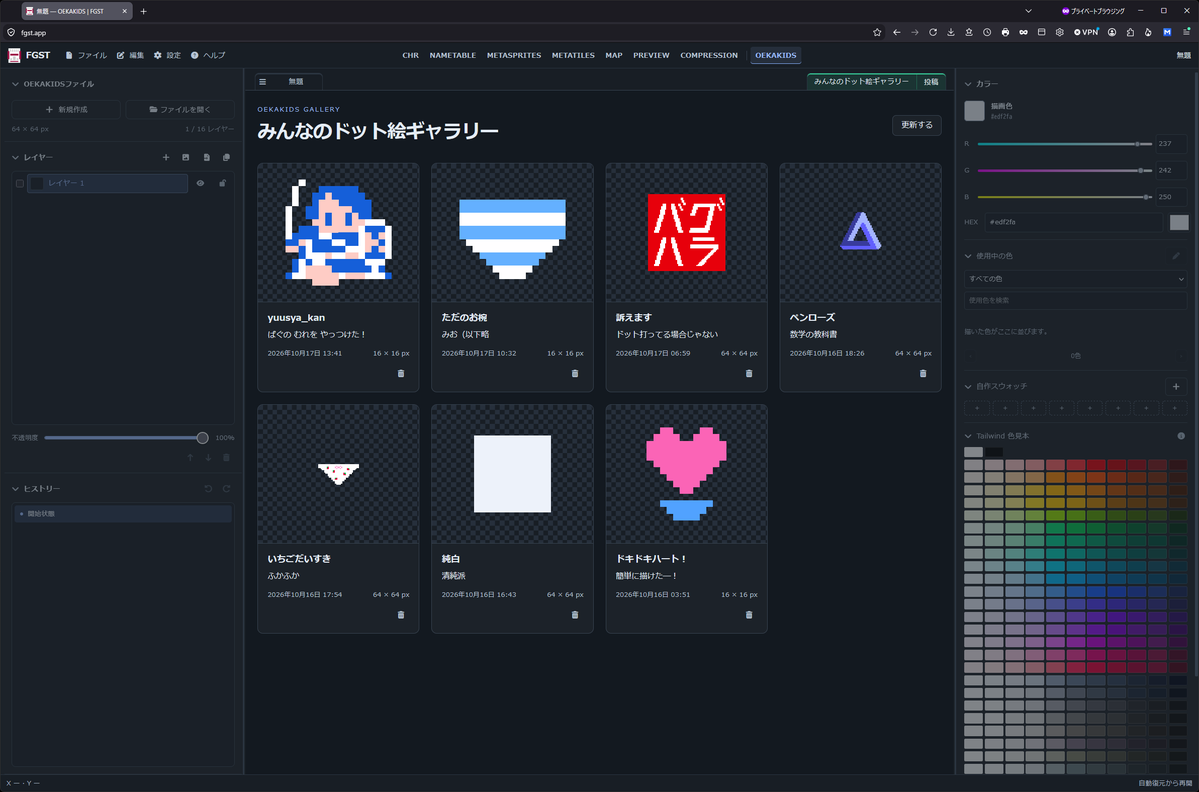
Task: Click the 新規作成 button
Action: pyautogui.click(x=67, y=109)
